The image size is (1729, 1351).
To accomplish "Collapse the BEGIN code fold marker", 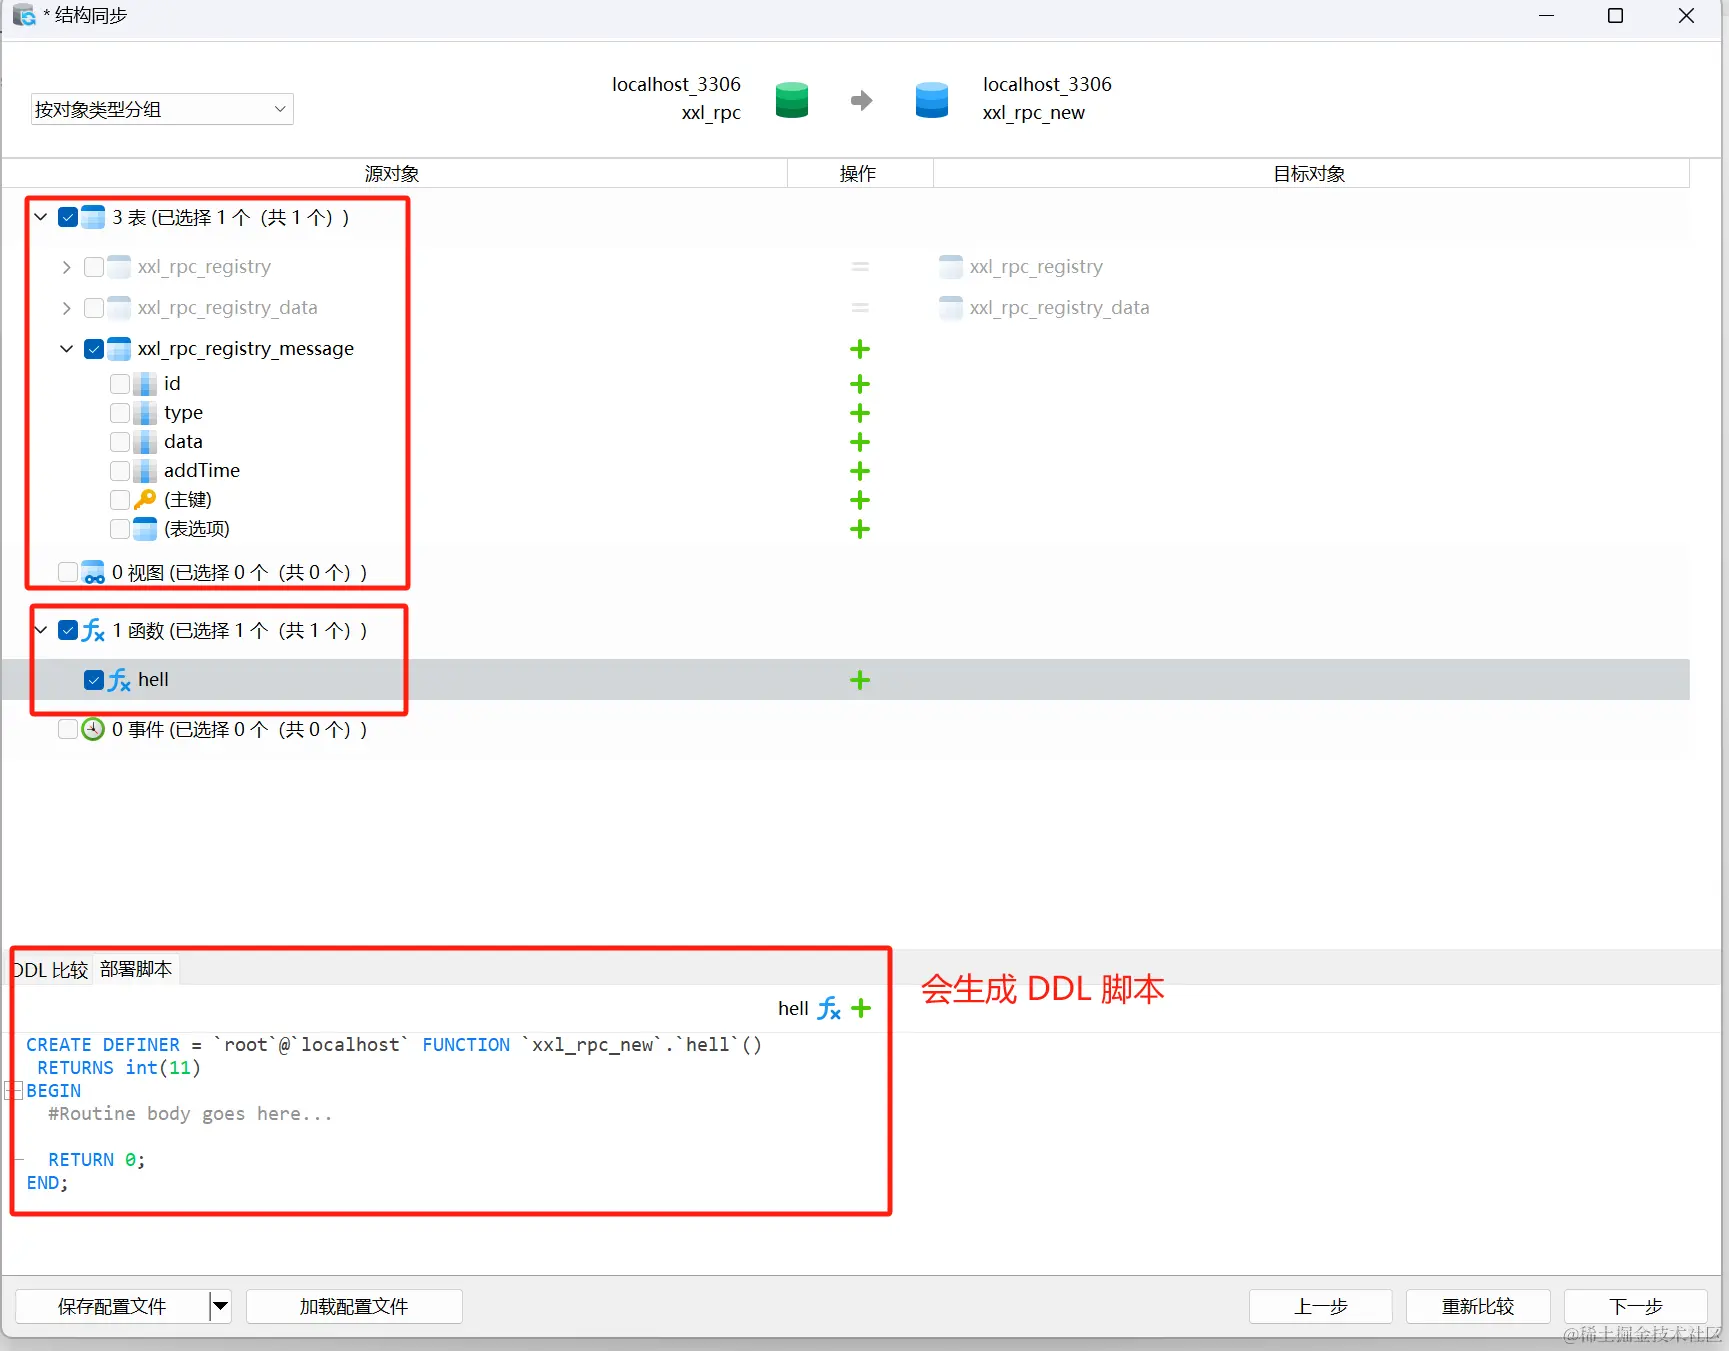I will point(15,1091).
